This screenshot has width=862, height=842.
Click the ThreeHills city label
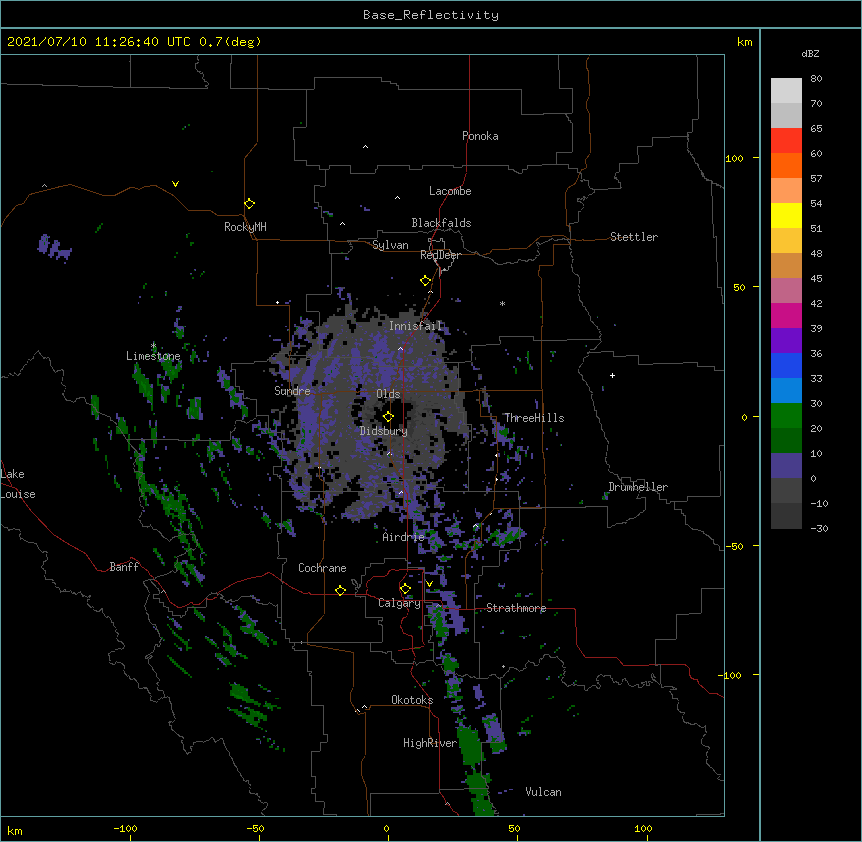(534, 418)
